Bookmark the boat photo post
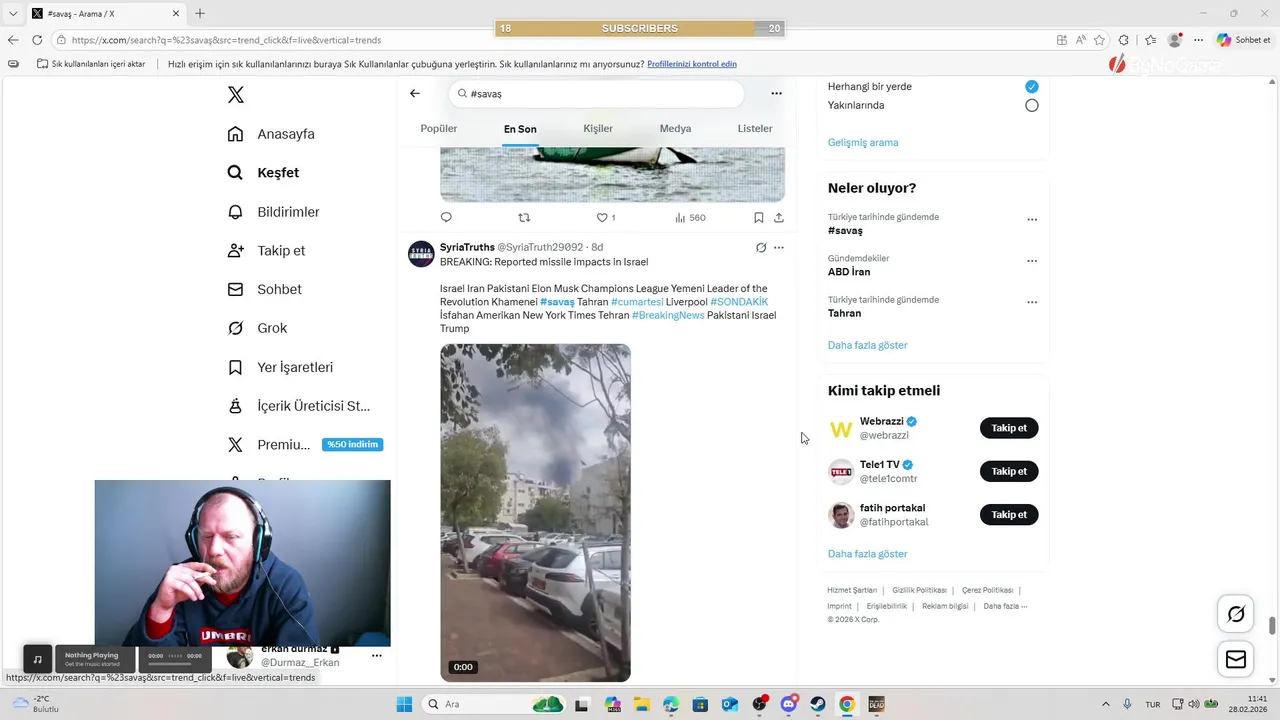 click(759, 217)
